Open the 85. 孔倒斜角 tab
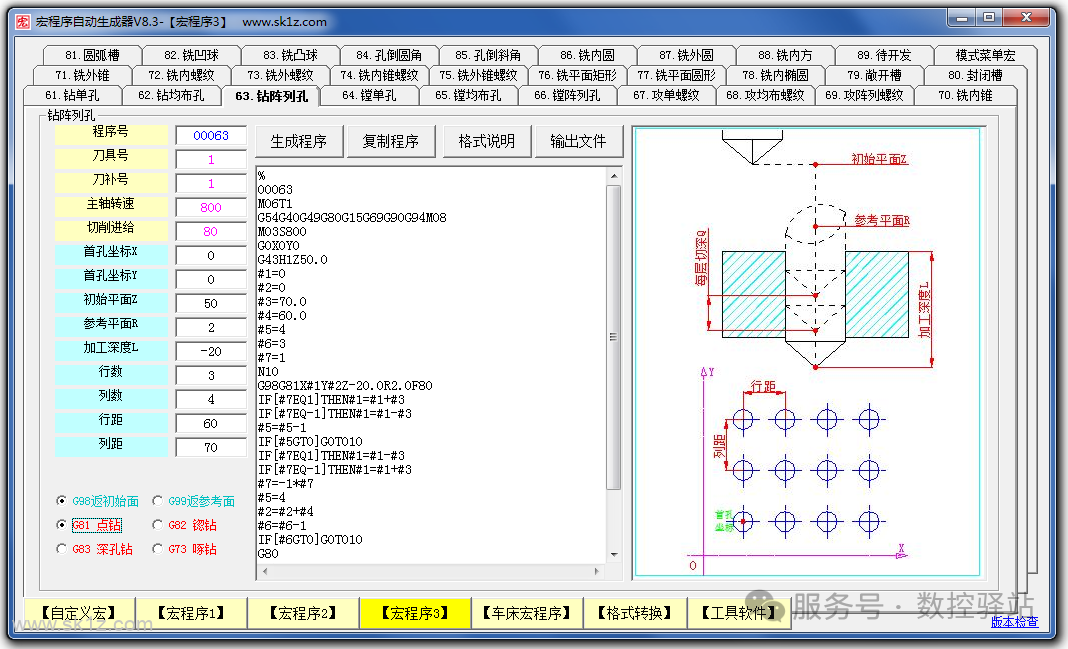Image resolution: width=1068 pixels, height=649 pixels. 488,55
